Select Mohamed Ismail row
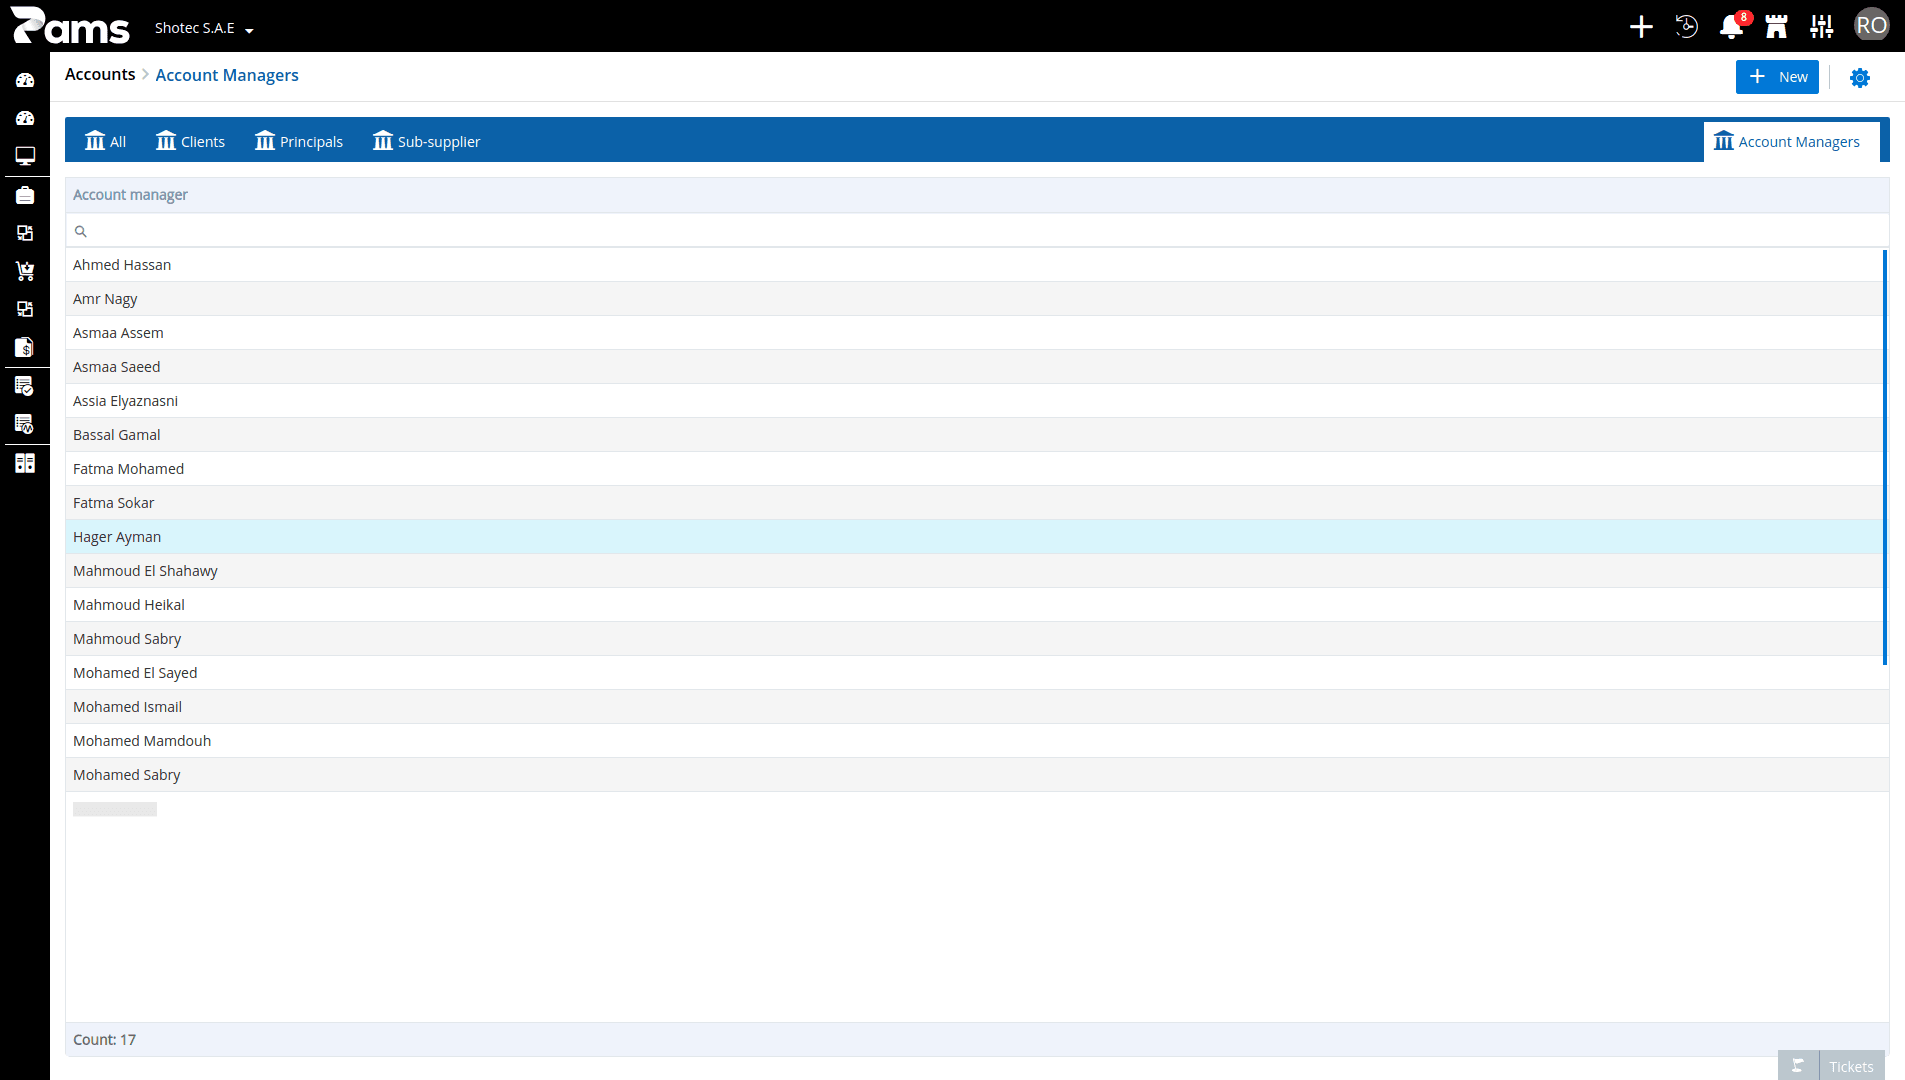The image size is (1905, 1080). coord(975,707)
